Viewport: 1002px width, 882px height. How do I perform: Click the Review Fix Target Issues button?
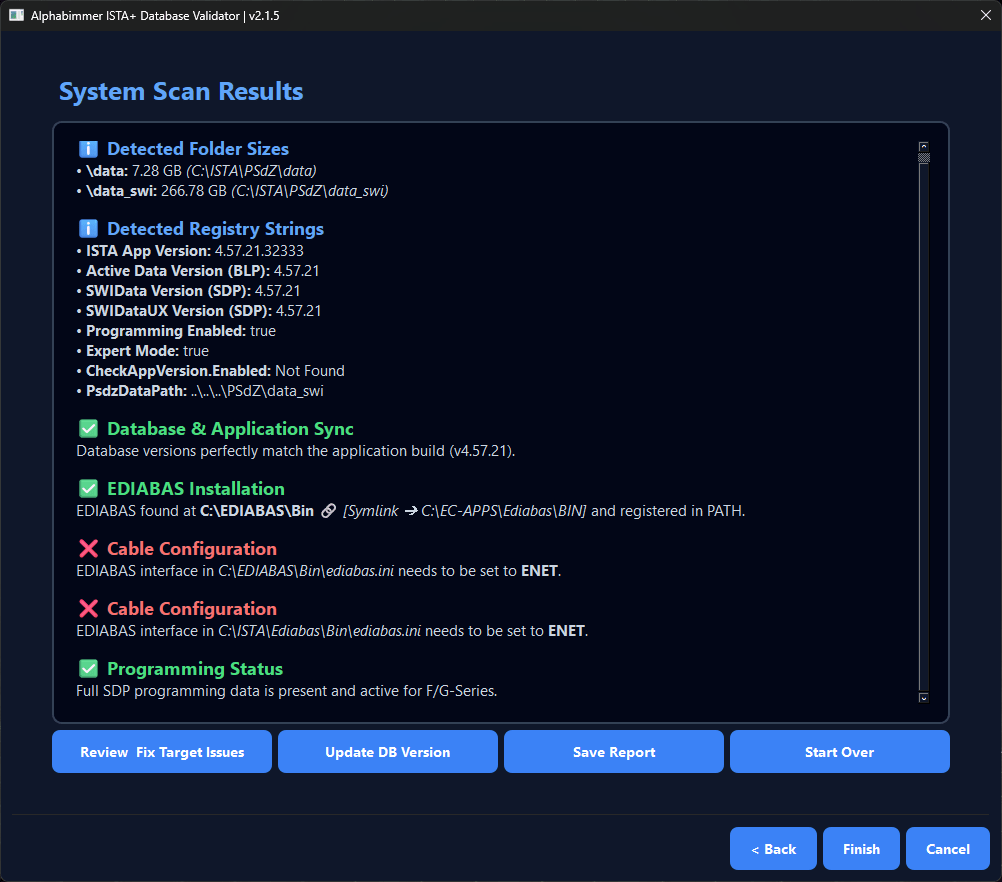[162, 752]
